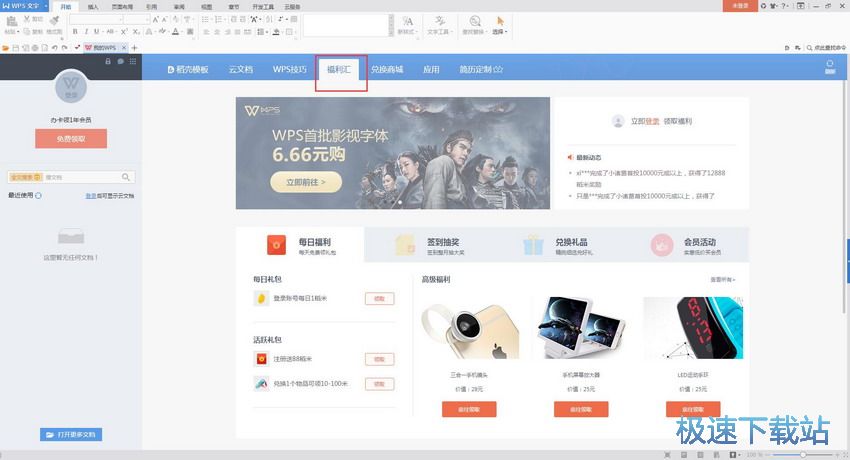Click the font color A icon
This screenshot has height=460, width=850.
coord(175,32)
